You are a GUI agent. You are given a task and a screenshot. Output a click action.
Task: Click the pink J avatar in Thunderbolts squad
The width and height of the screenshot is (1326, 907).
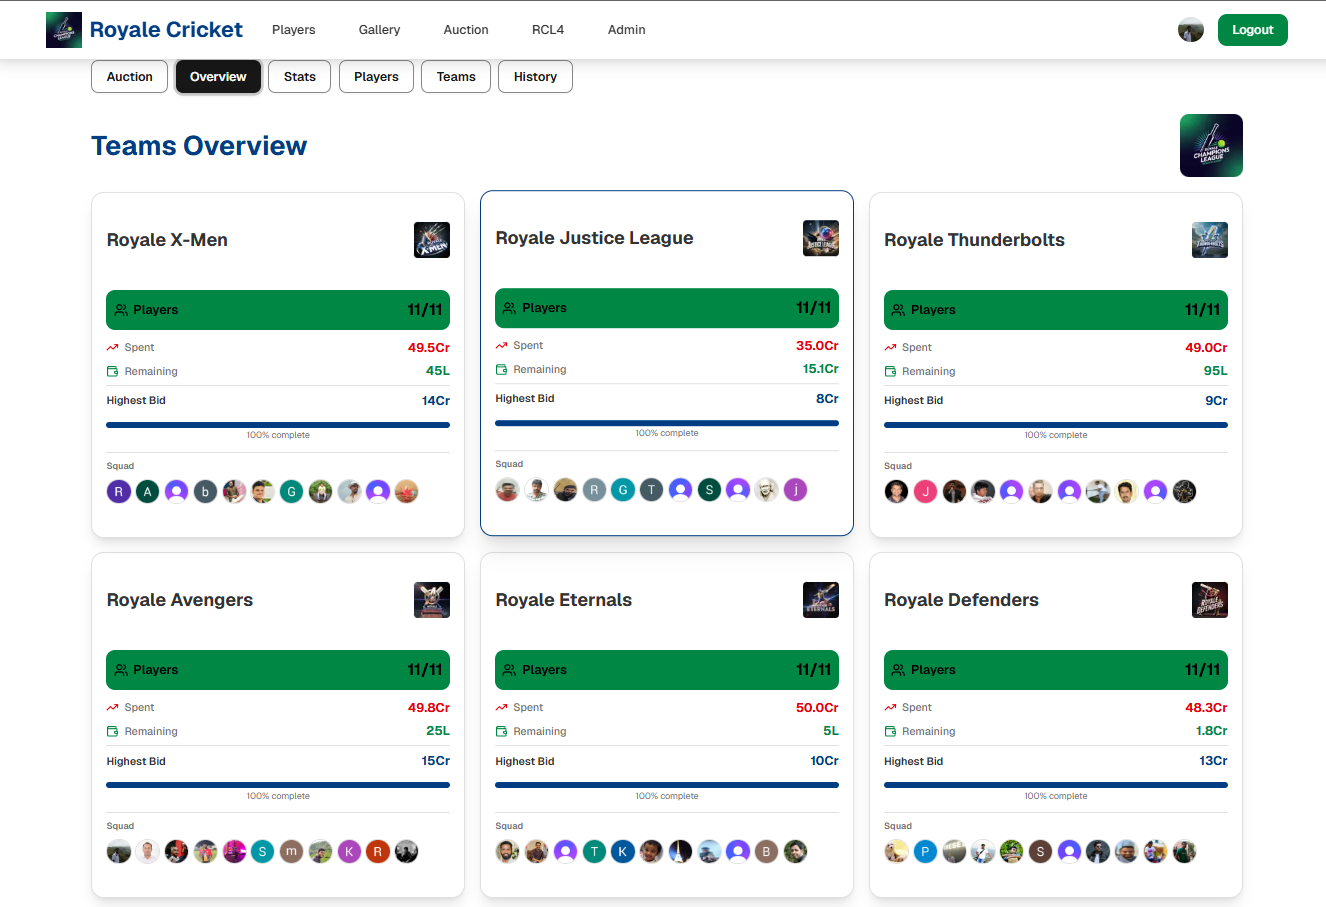click(x=925, y=491)
